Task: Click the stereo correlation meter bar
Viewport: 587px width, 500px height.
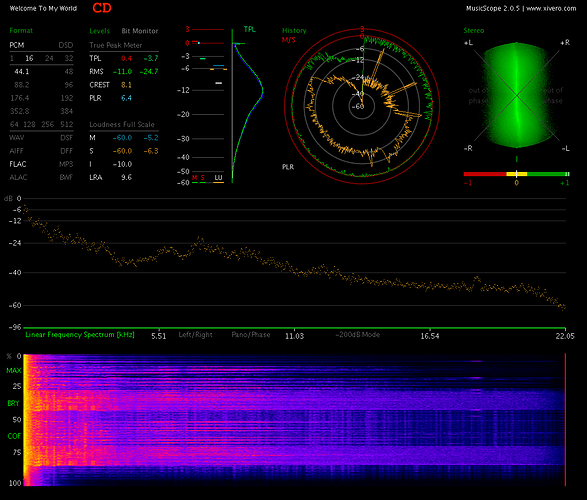Action: 517,174
